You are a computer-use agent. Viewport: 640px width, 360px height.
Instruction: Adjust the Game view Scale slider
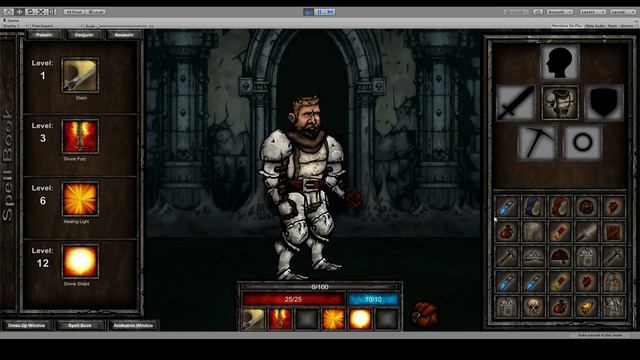pos(122,26)
